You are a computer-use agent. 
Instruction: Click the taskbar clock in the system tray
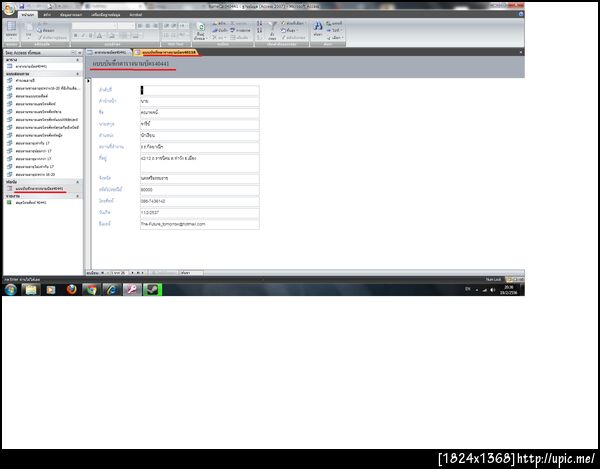point(509,290)
